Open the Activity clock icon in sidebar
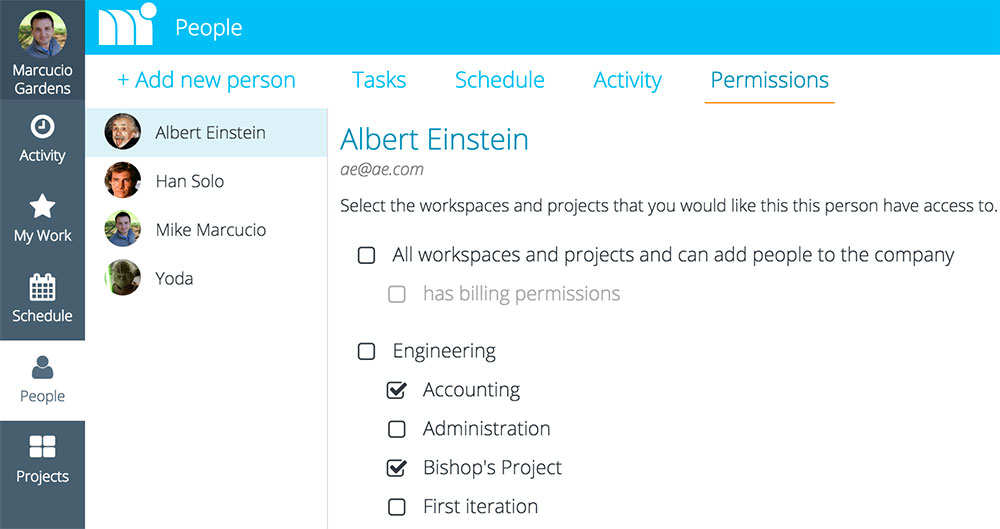1000x529 pixels. 42,127
